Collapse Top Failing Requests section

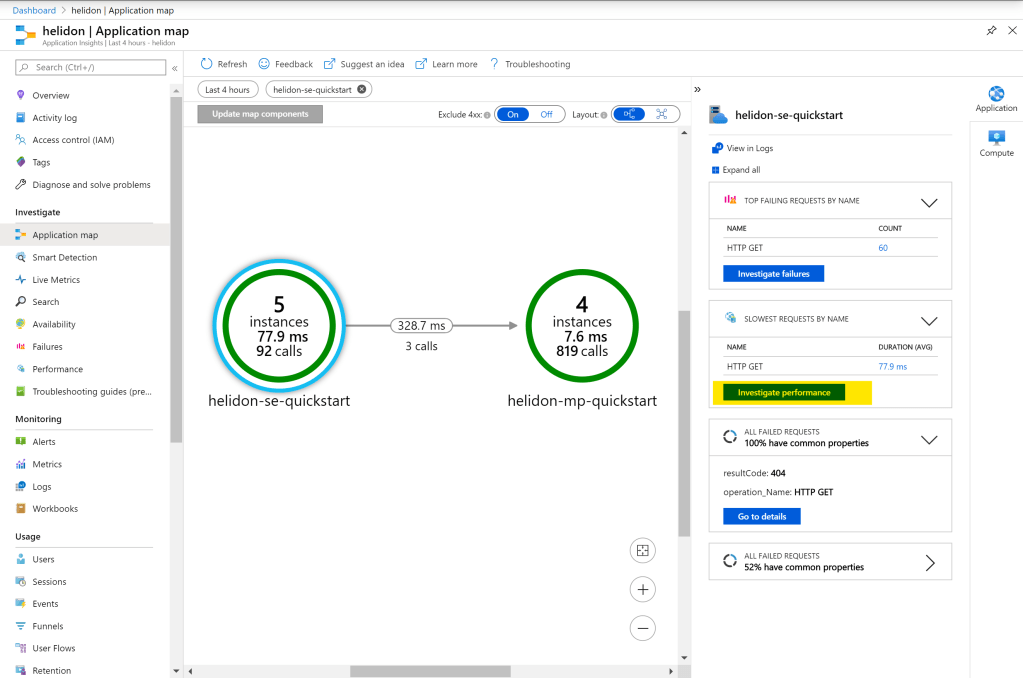click(x=928, y=202)
